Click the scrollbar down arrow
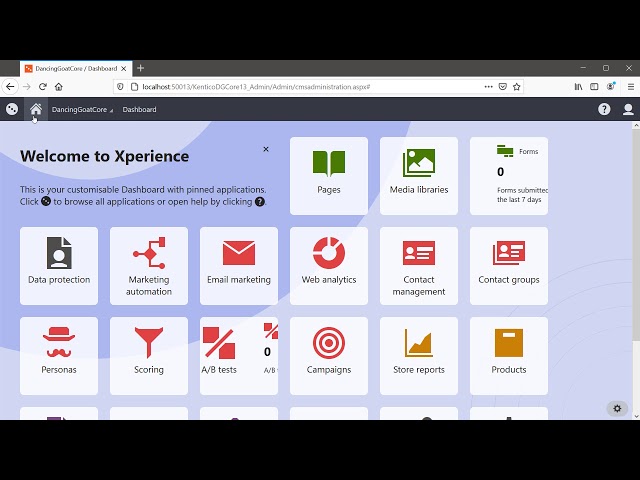This screenshot has height=480, width=640. [x=636, y=416]
